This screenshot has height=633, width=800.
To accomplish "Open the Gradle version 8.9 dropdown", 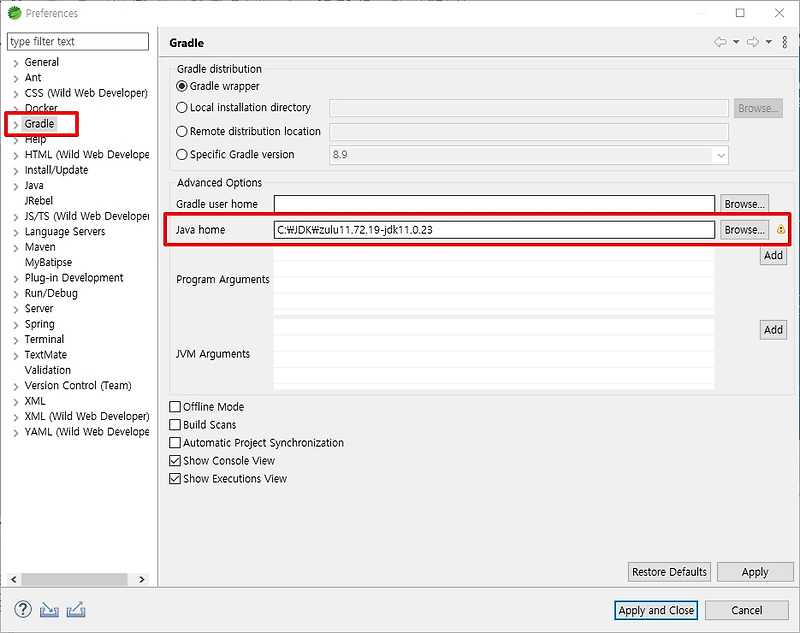I will (723, 155).
